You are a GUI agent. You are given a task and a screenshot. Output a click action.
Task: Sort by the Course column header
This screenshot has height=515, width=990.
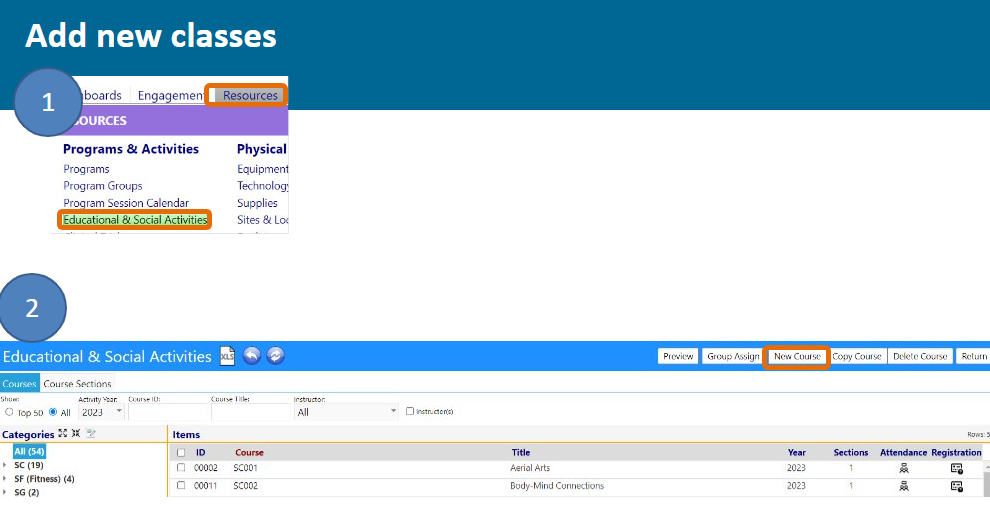249,453
